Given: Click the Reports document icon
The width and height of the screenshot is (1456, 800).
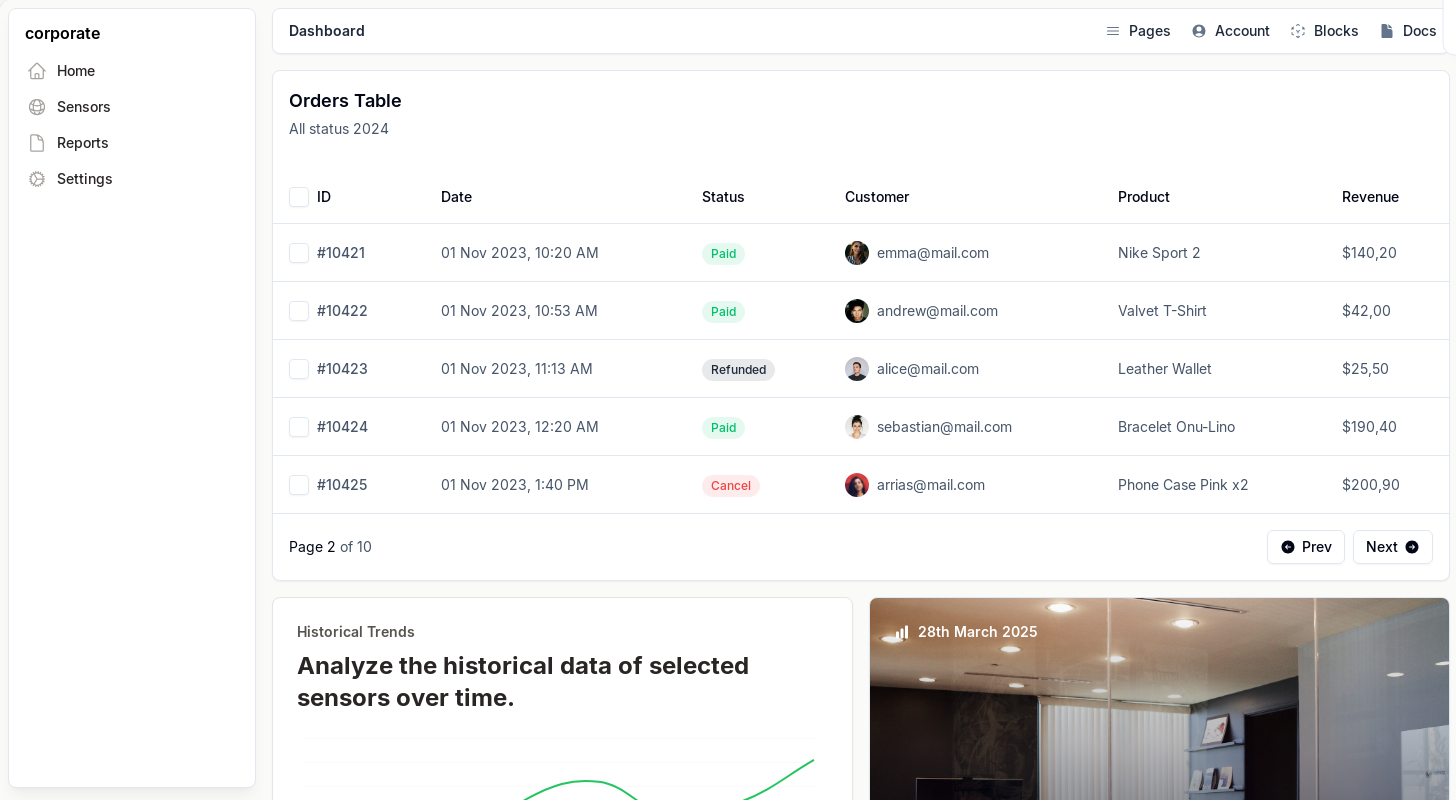Looking at the screenshot, I should (37, 143).
